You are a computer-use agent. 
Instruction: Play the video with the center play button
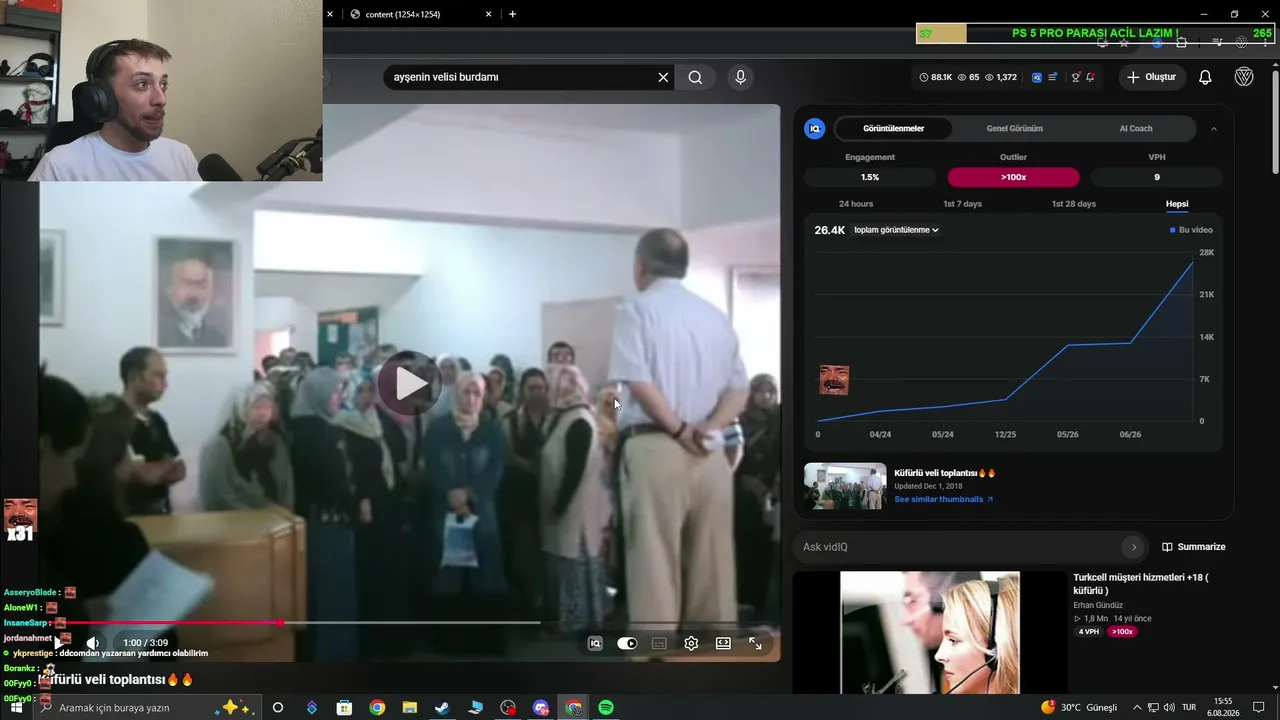[409, 383]
